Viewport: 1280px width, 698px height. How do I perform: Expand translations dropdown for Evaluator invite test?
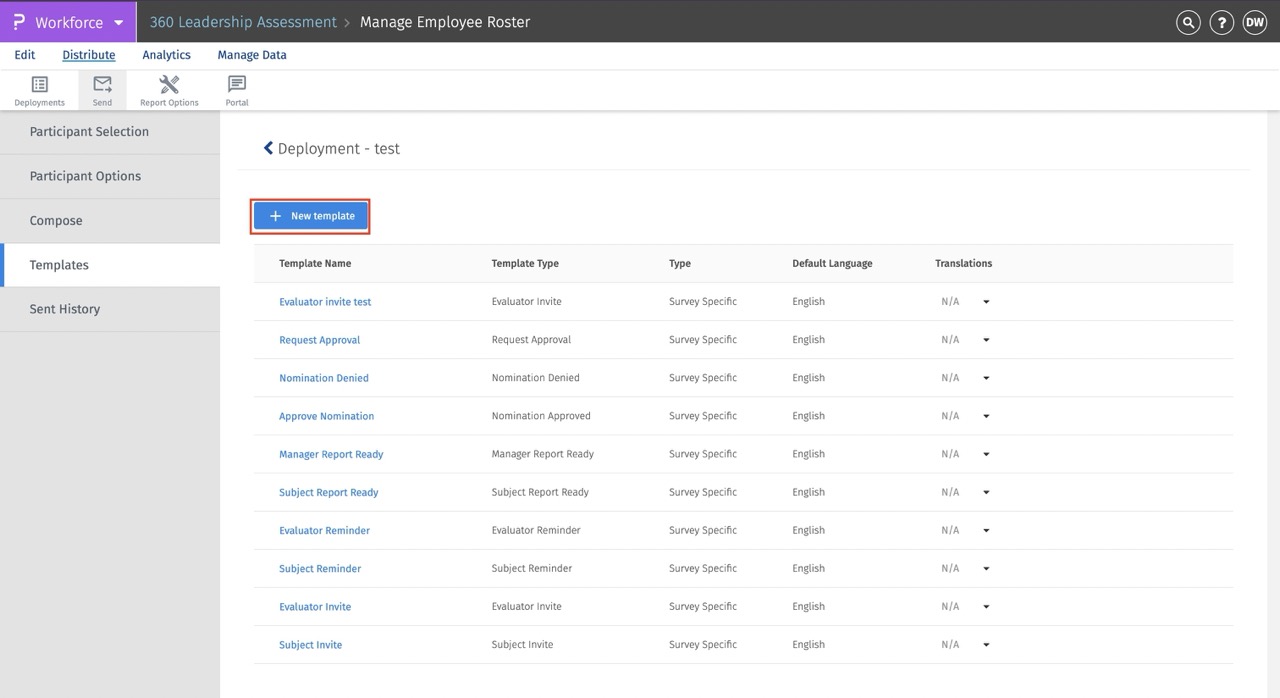(x=985, y=302)
